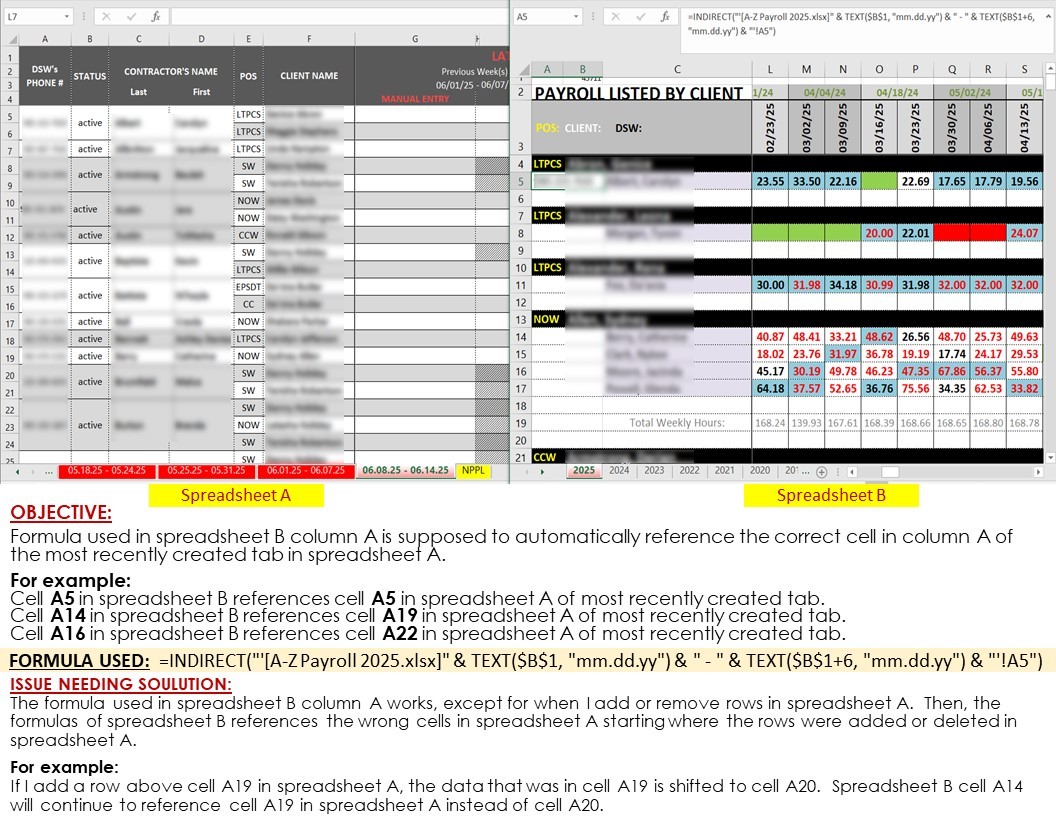Click the horizontal scrollbar thumb in Spreadsheet B
Image resolution: width=1056 pixels, height=816 pixels.
click(x=889, y=470)
